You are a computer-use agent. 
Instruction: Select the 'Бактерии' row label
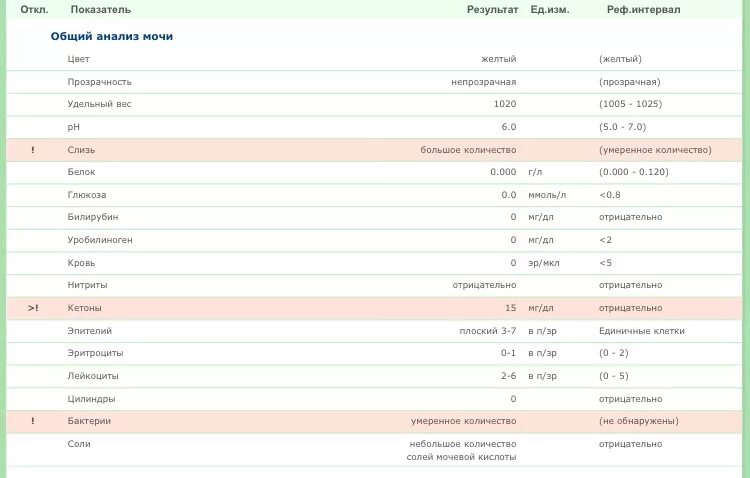(89, 421)
